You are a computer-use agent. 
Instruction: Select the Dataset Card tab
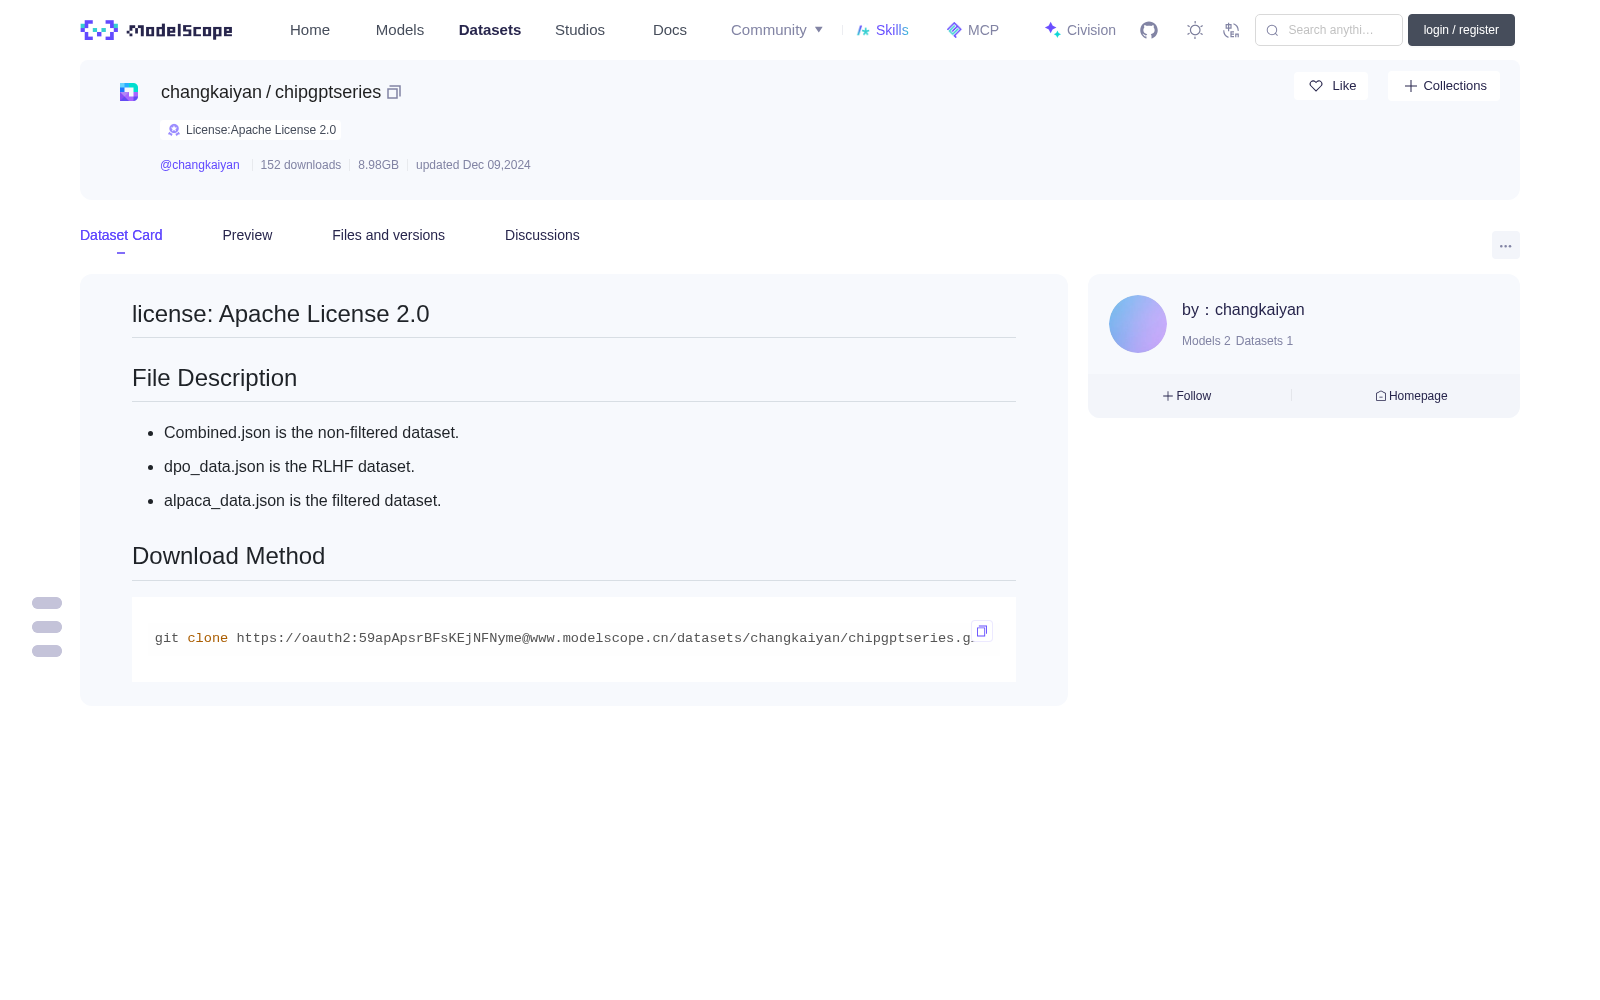click(121, 235)
